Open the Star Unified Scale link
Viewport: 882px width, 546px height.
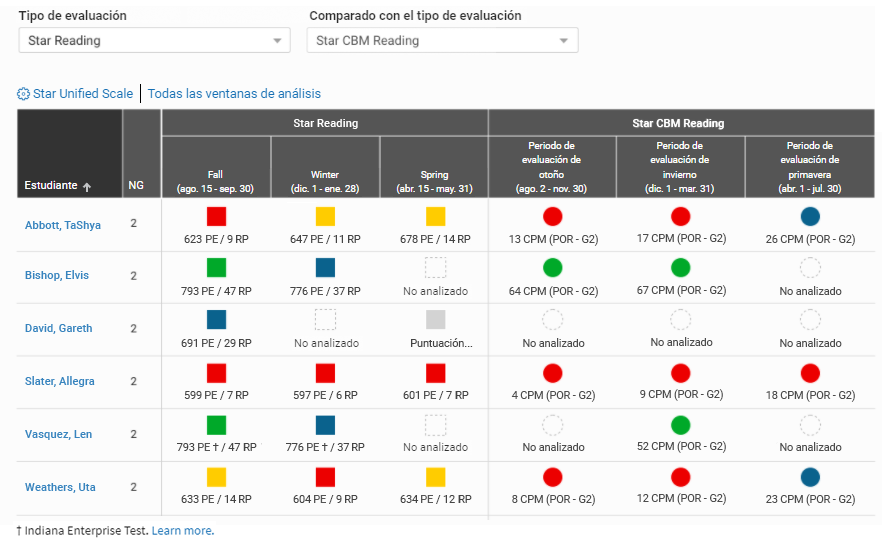[83, 93]
